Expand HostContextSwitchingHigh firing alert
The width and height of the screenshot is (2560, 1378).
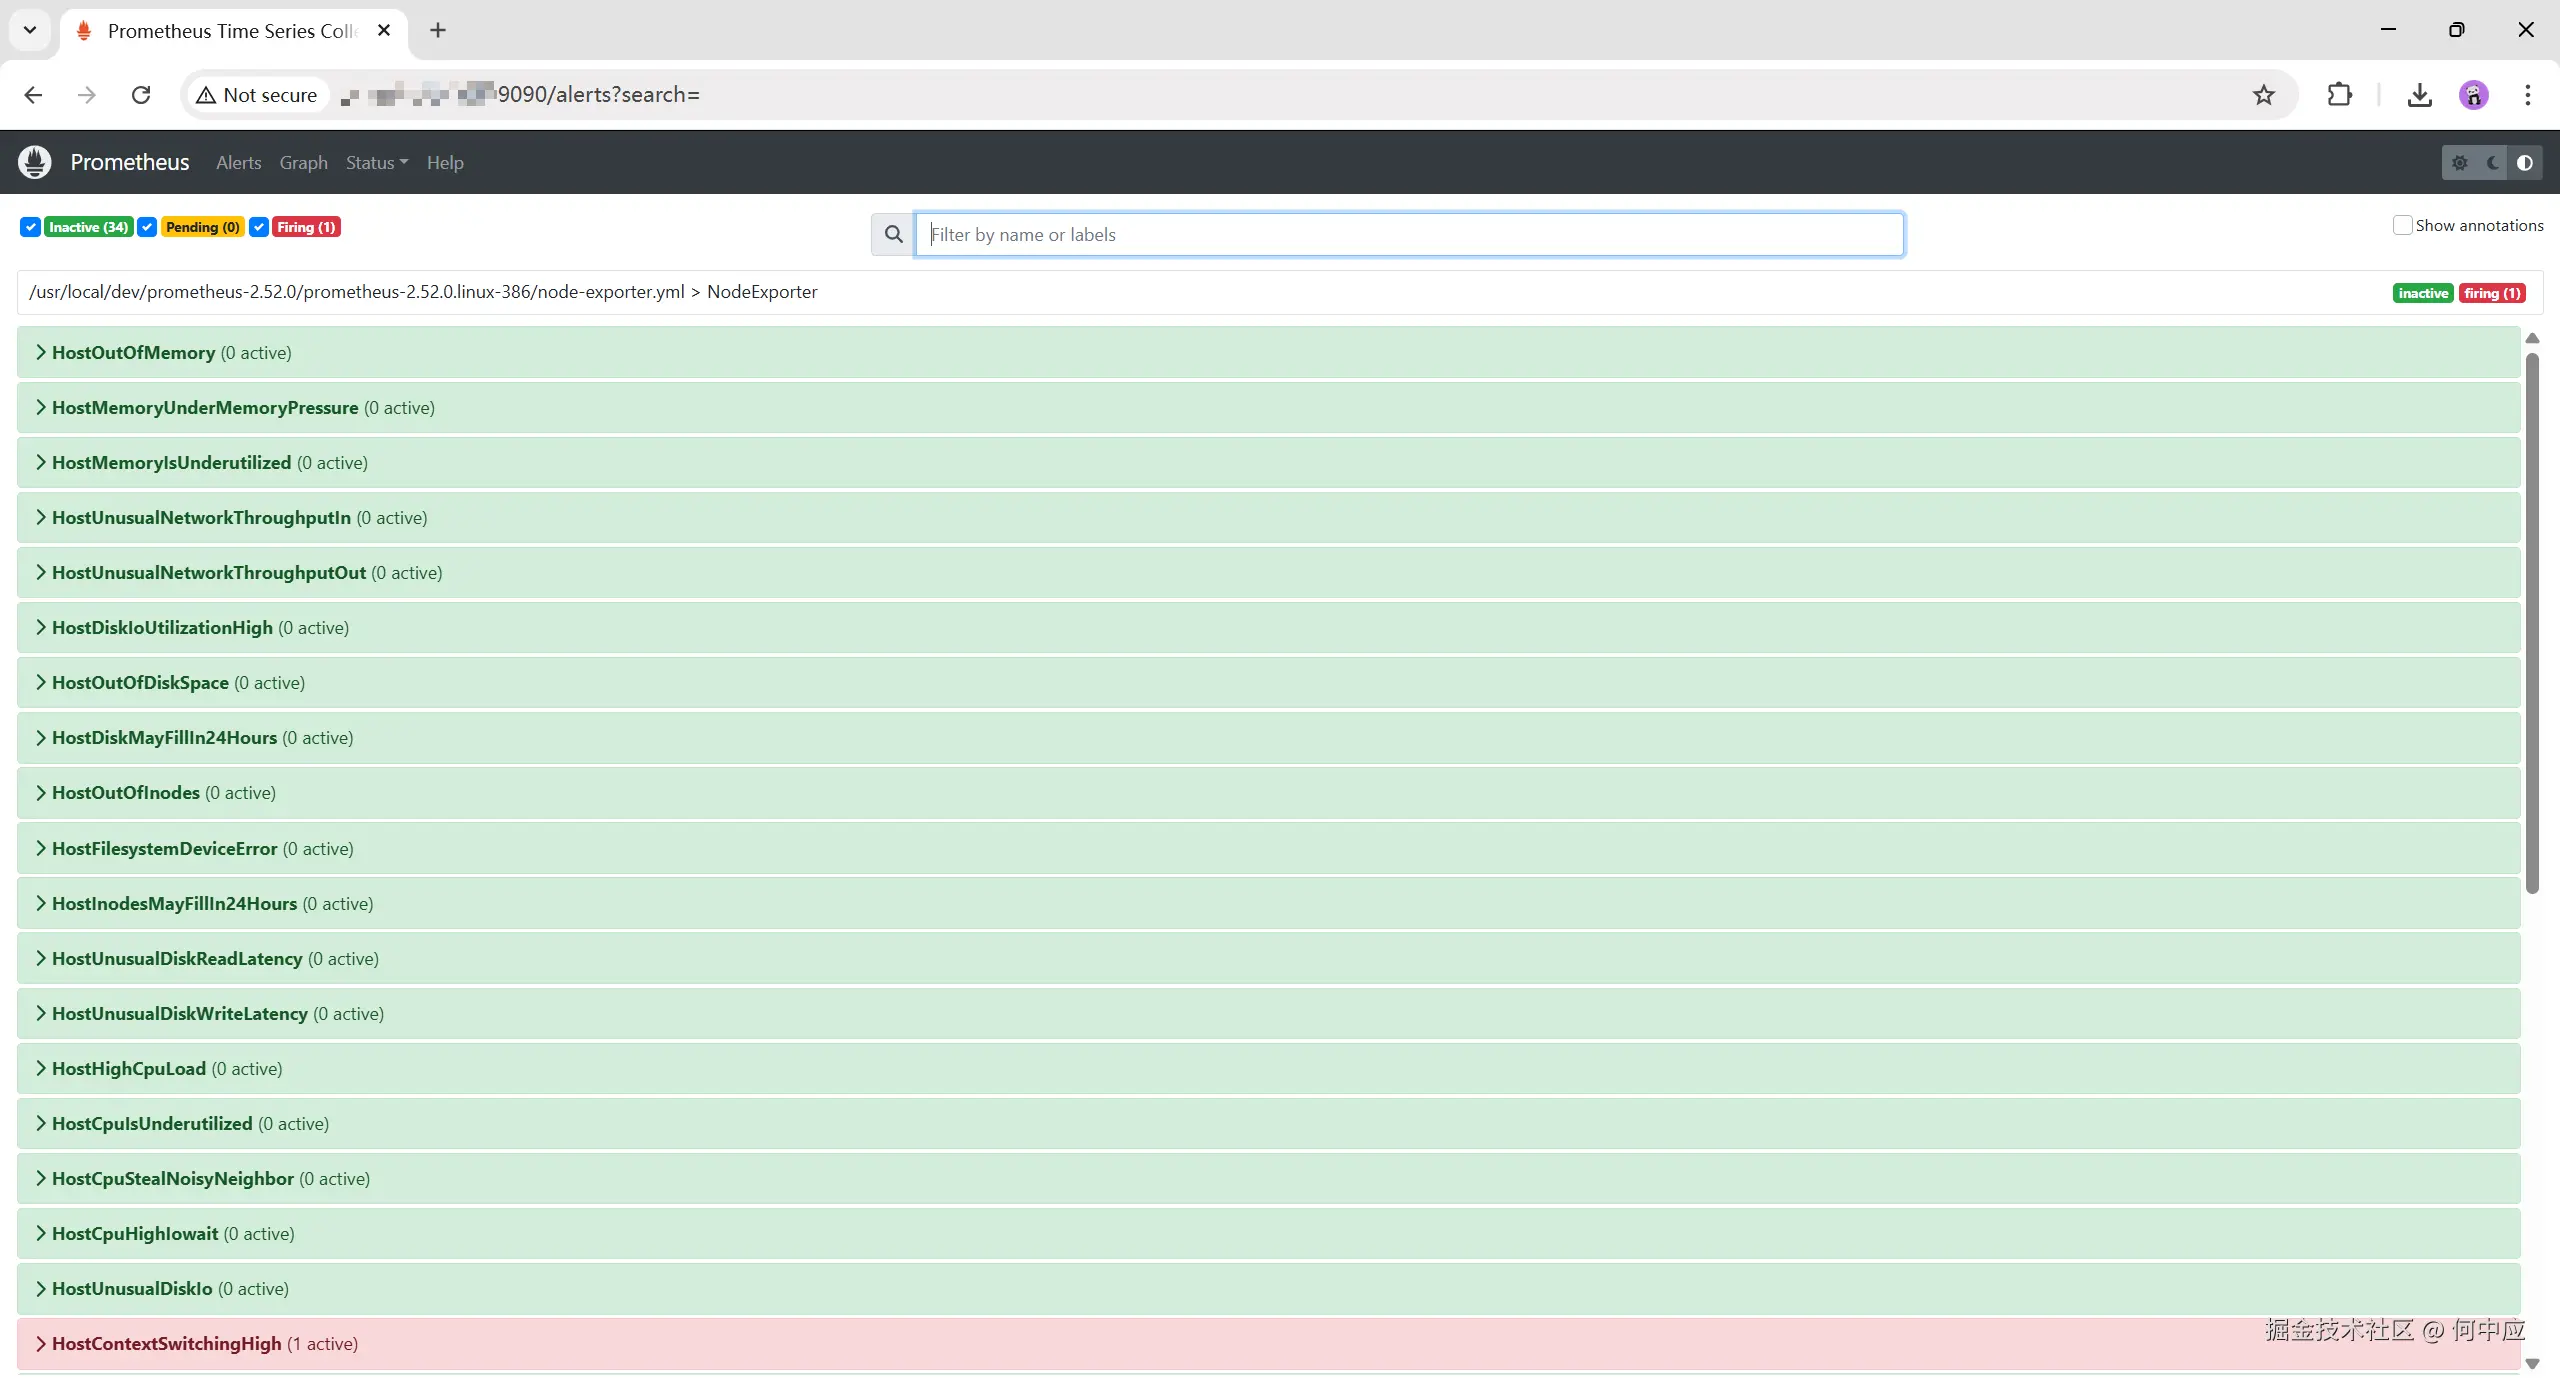[166, 1343]
